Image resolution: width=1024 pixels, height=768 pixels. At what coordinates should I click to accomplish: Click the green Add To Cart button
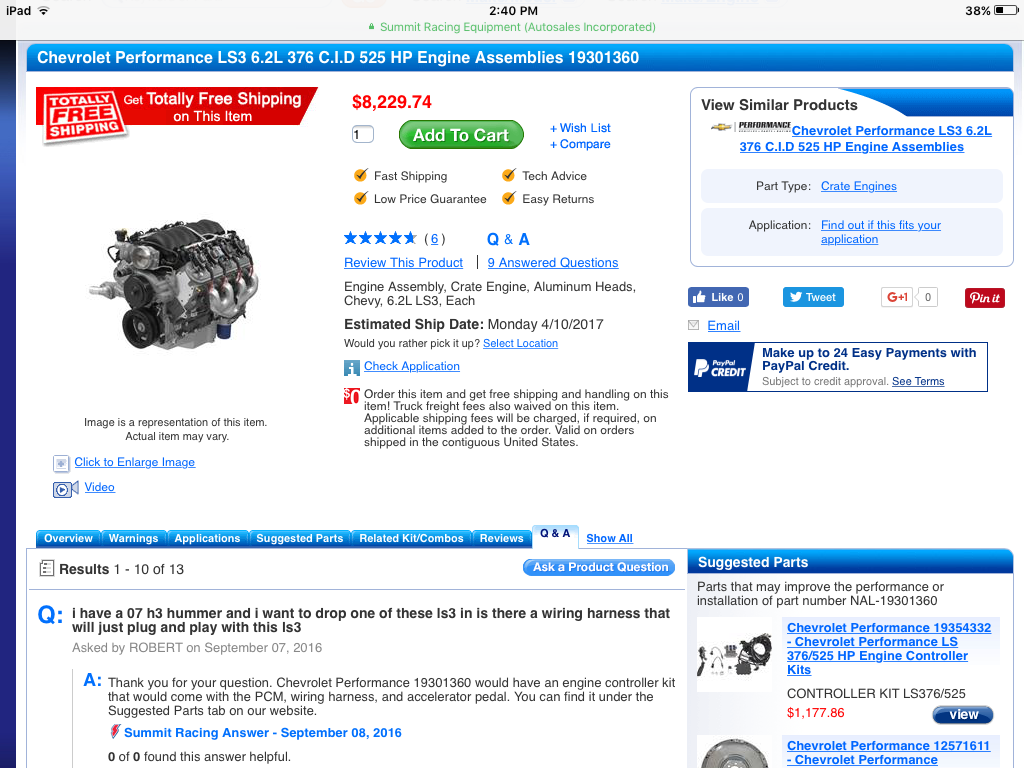pyautogui.click(x=461, y=135)
